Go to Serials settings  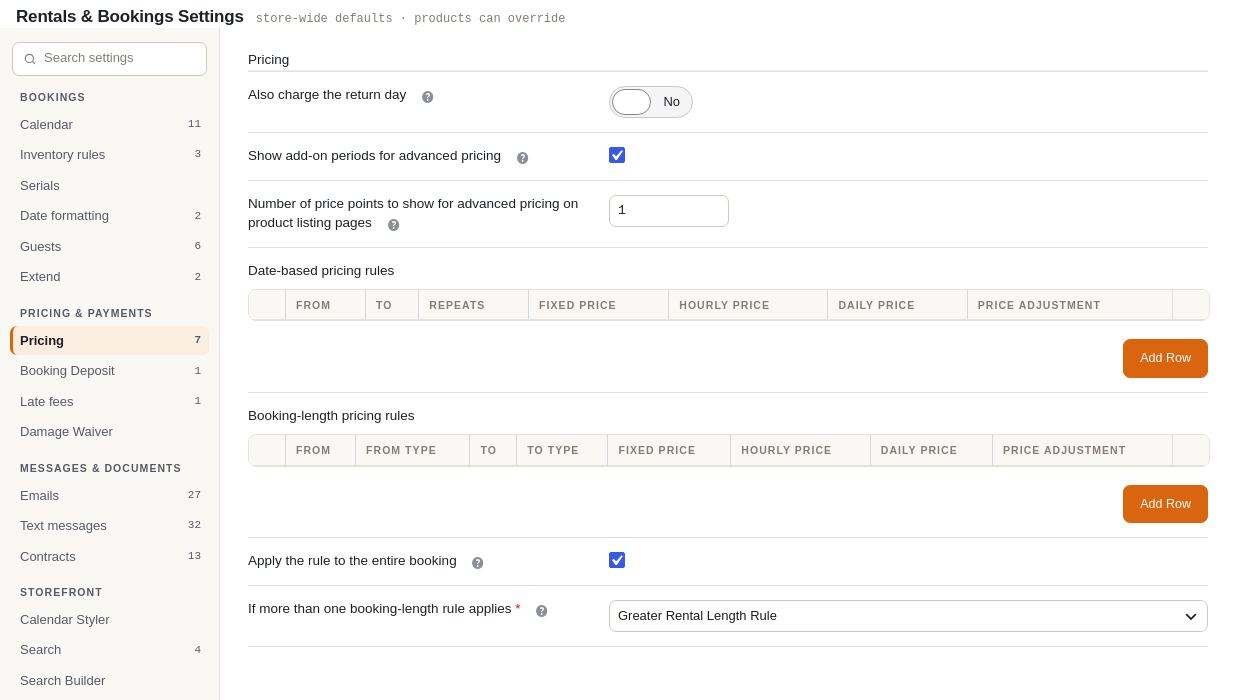[x=110, y=186]
